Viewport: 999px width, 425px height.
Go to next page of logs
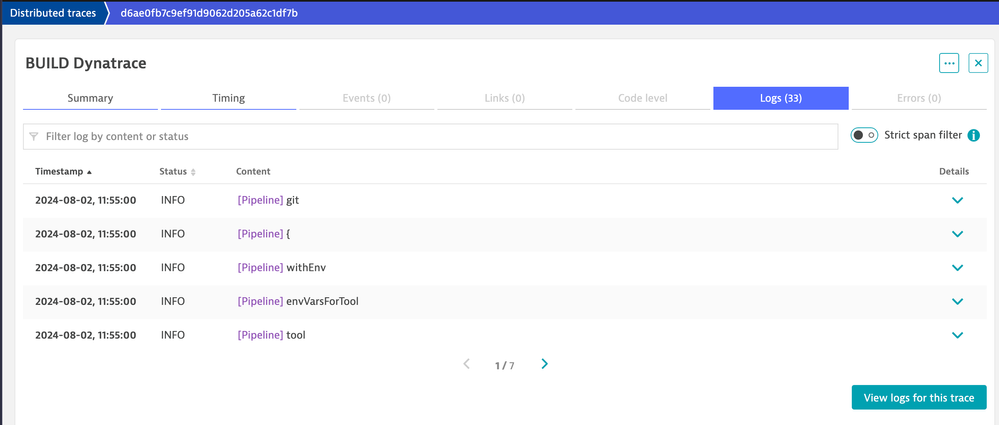pyautogui.click(x=544, y=364)
